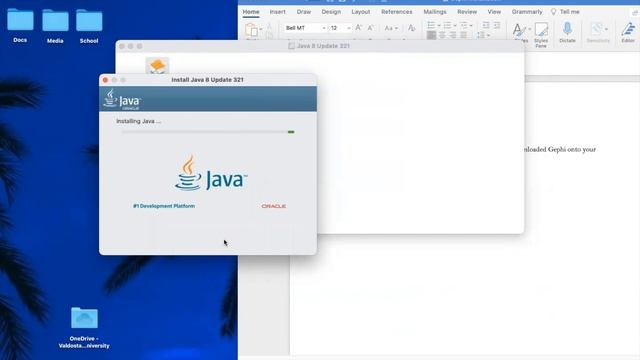Image resolution: width=640 pixels, height=360 pixels.
Task: Switch to the Review tab in Word
Action: pos(467,12)
